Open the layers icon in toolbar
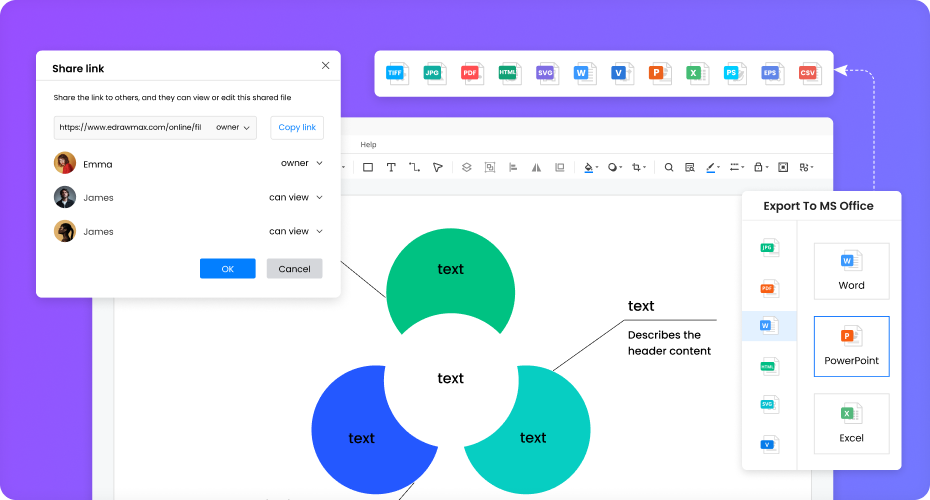This screenshot has width=930, height=500. click(466, 167)
